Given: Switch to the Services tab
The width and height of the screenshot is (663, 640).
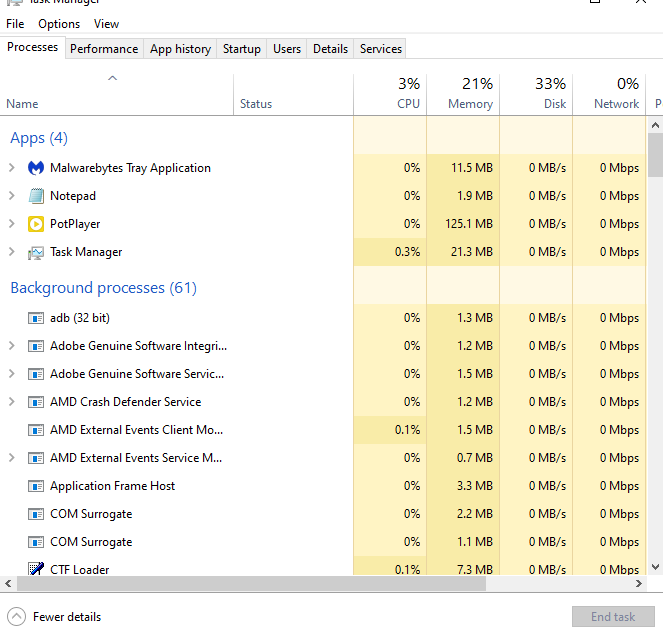Looking at the screenshot, I should coord(381,49).
